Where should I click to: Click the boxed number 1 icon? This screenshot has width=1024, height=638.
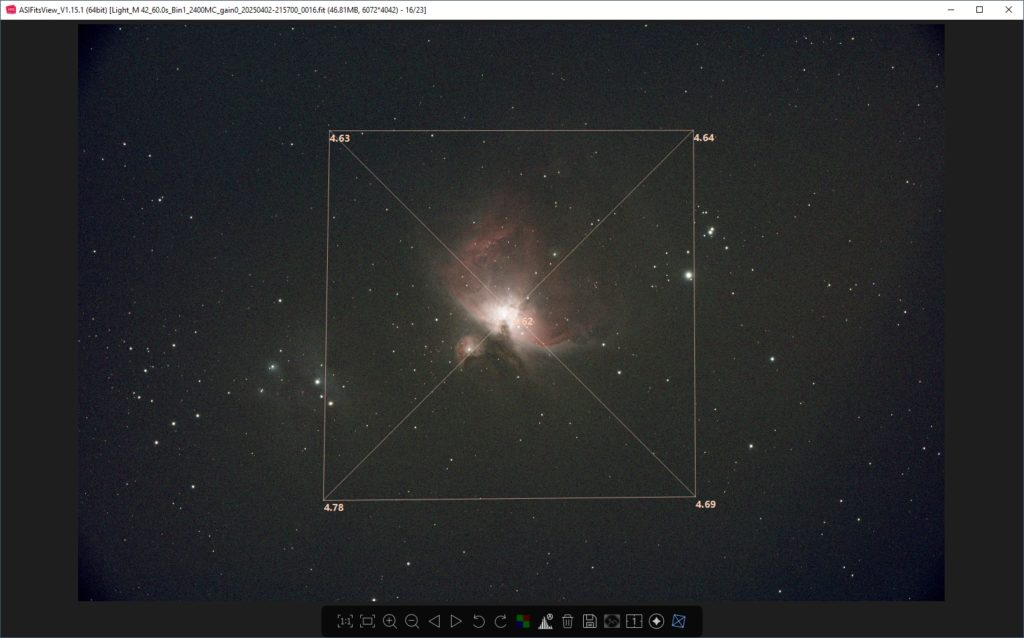point(634,621)
